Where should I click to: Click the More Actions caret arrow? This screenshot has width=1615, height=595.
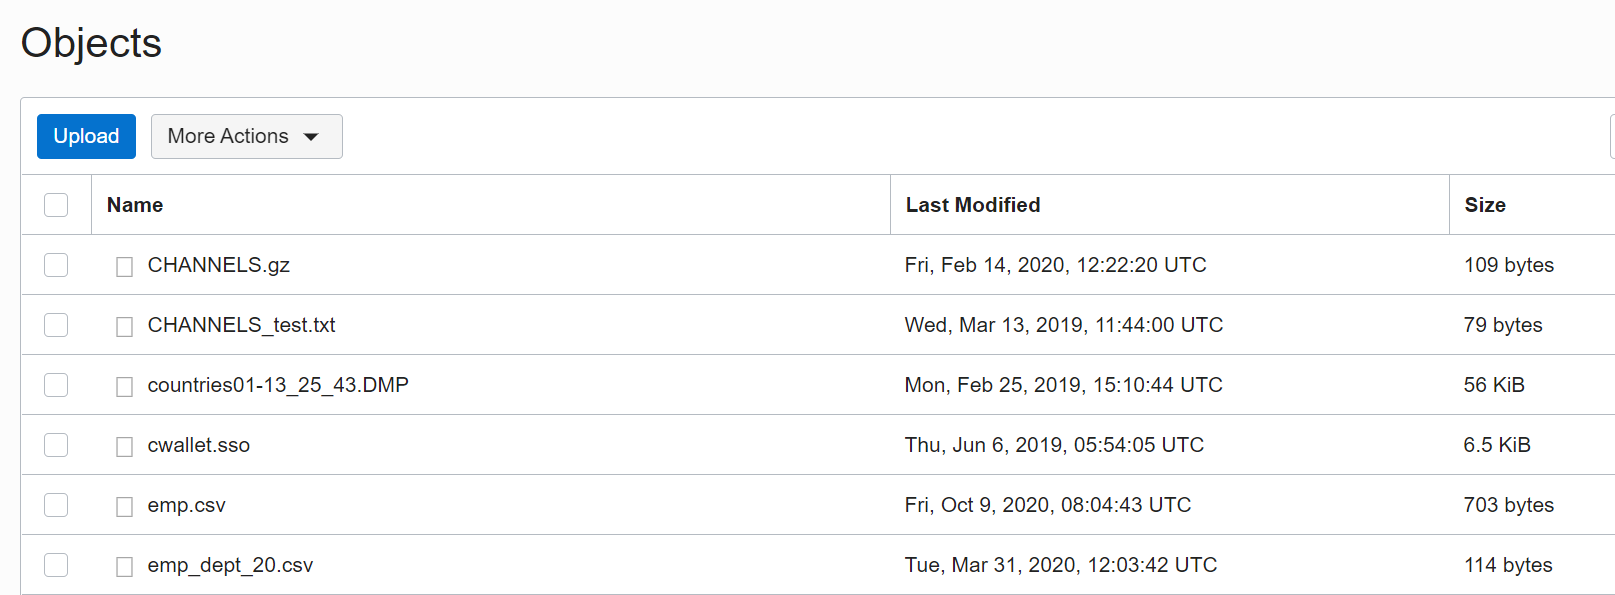[x=311, y=137]
